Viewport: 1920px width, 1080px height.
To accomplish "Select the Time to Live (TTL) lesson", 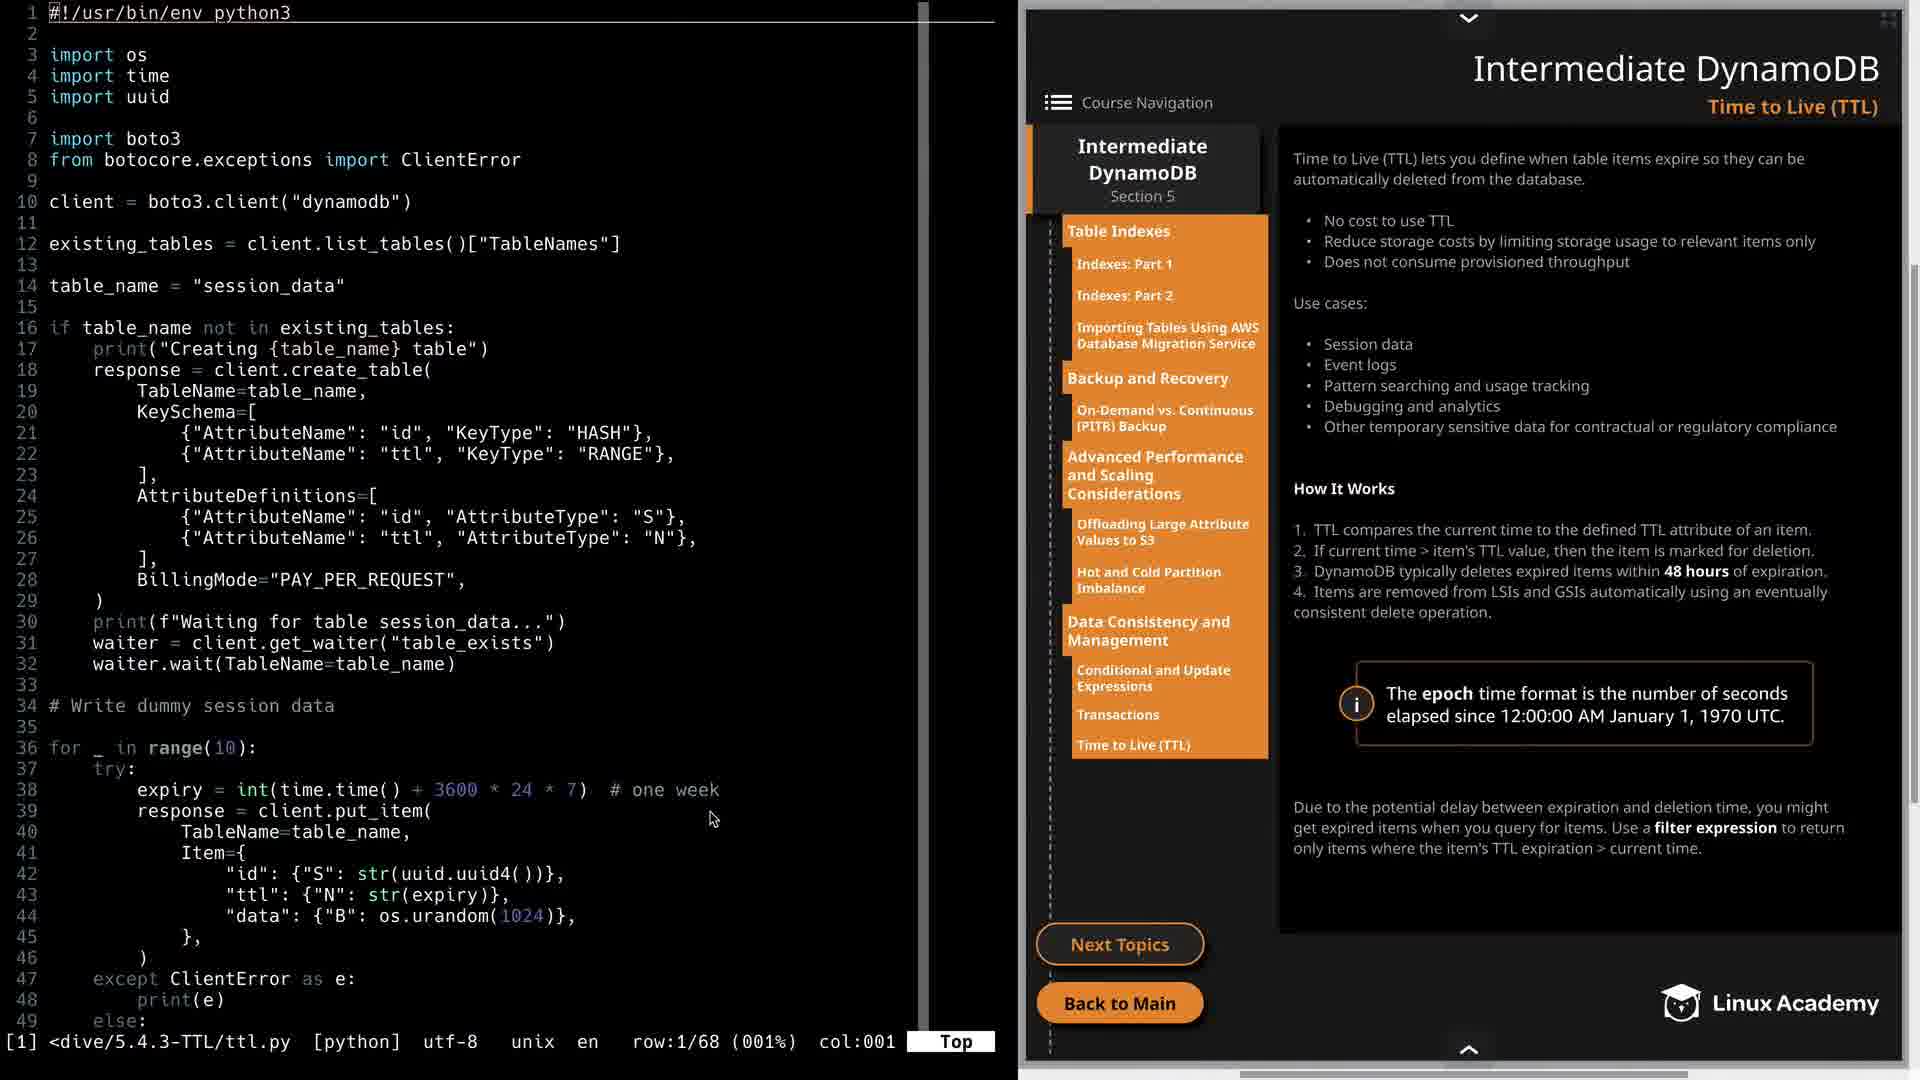I will tap(1133, 745).
